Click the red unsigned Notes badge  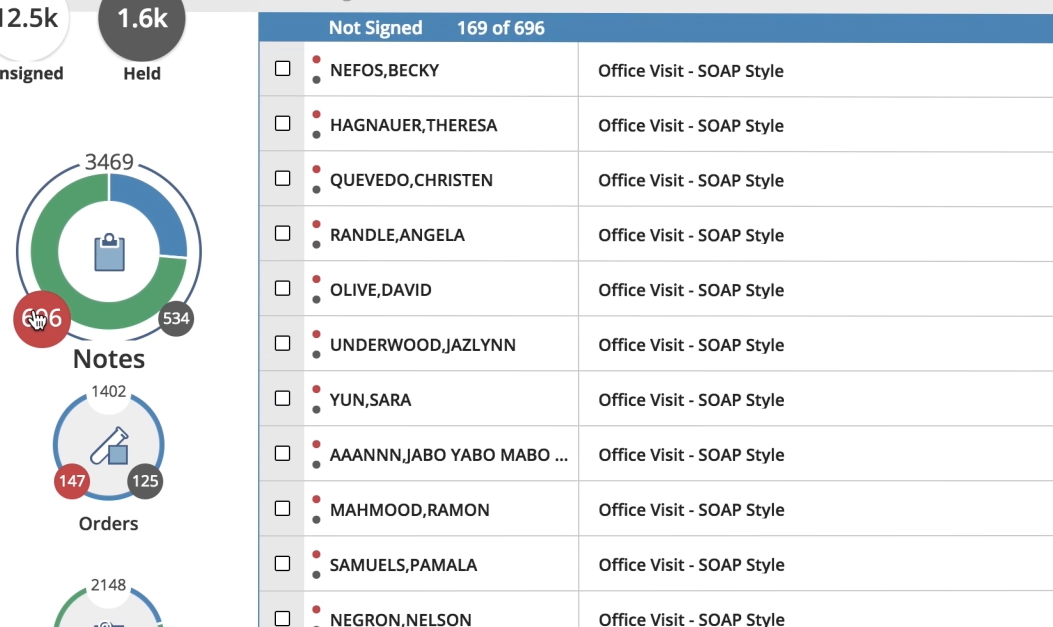point(42,319)
